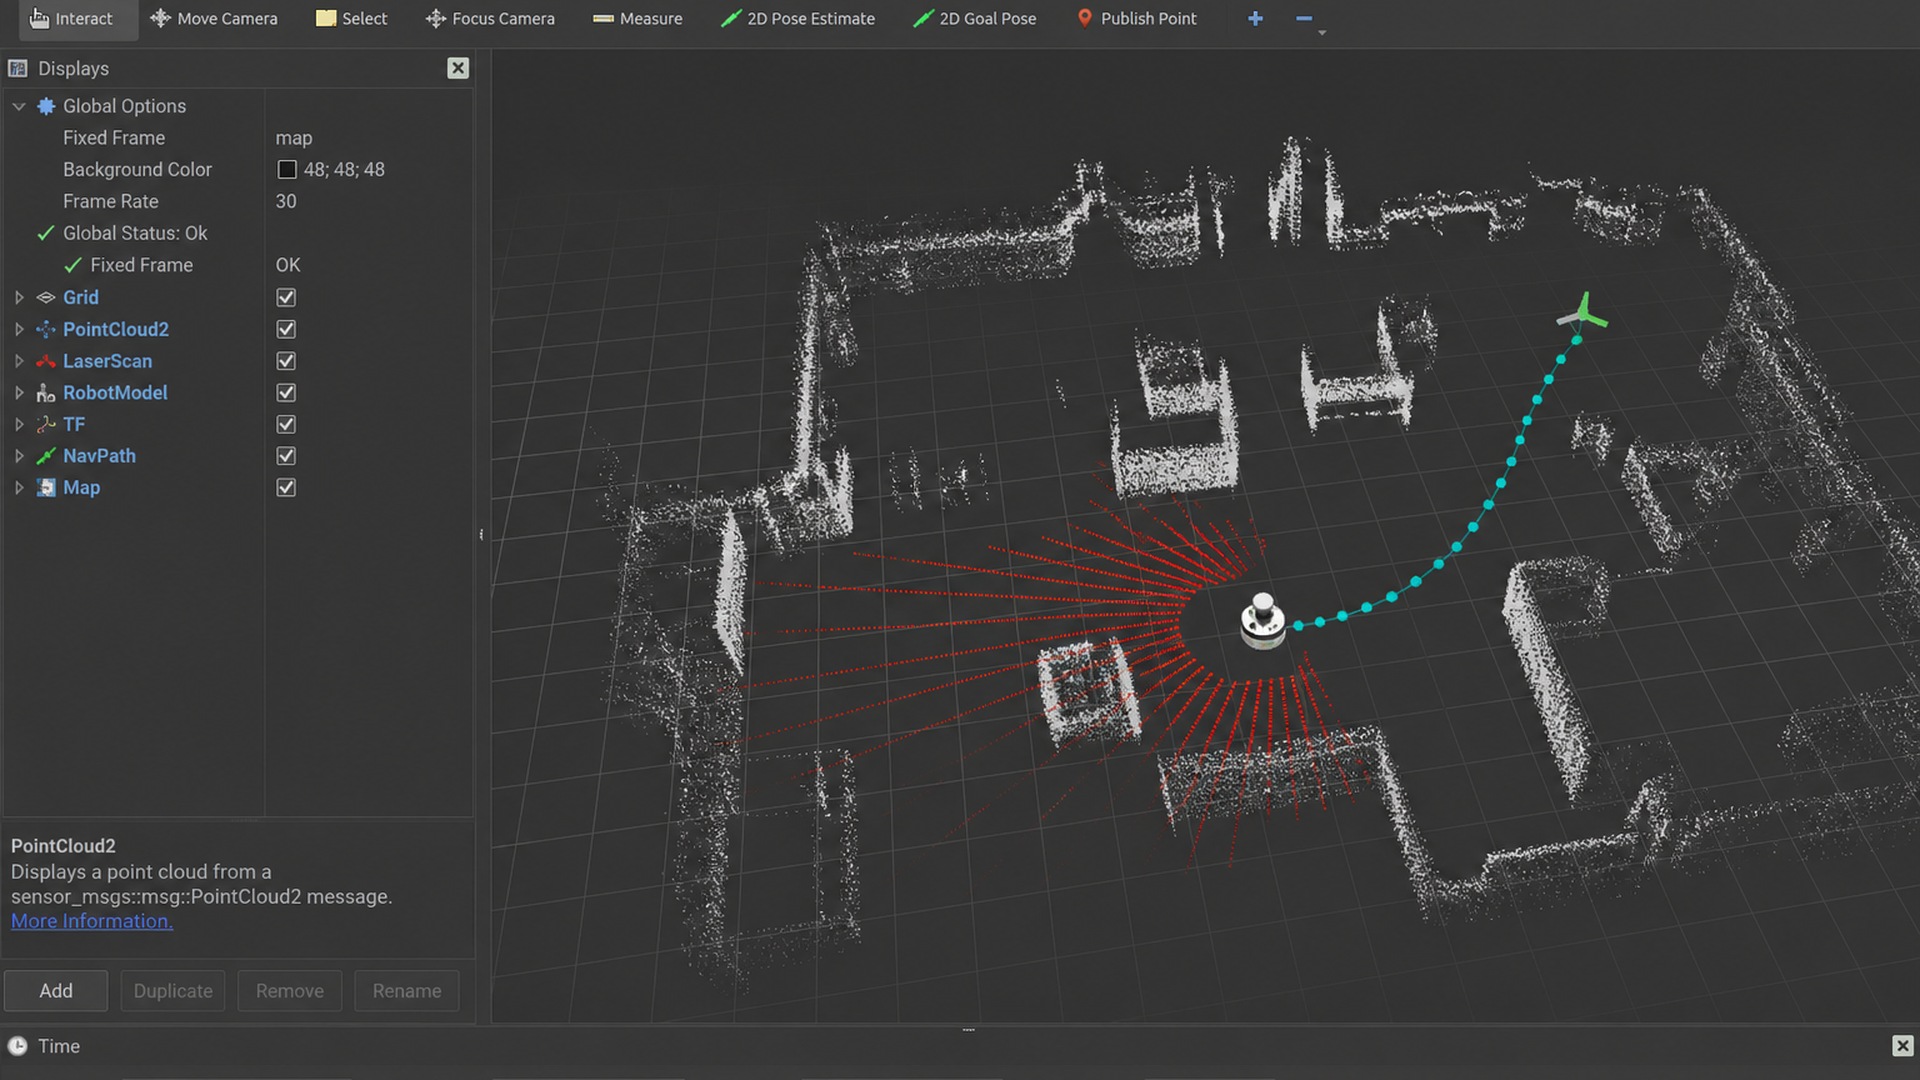Pick the Measure tool
The width and height of the screenshot is (1920, 1080).
pos(638,18)
